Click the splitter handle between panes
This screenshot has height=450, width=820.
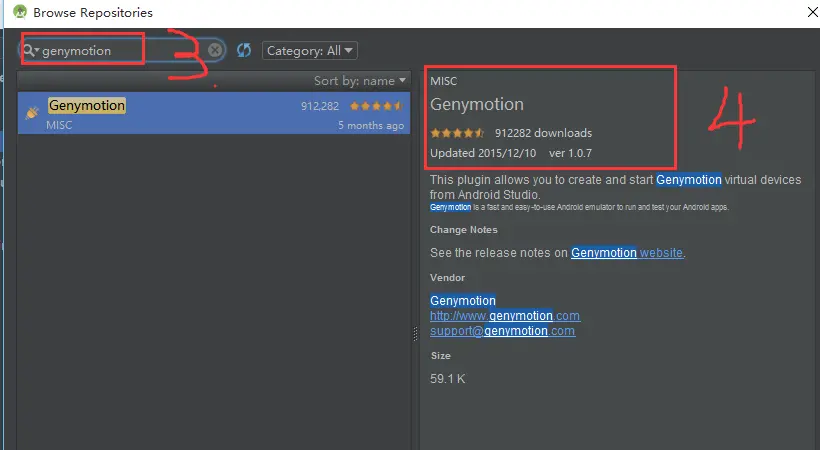click(x=415, y=333)
